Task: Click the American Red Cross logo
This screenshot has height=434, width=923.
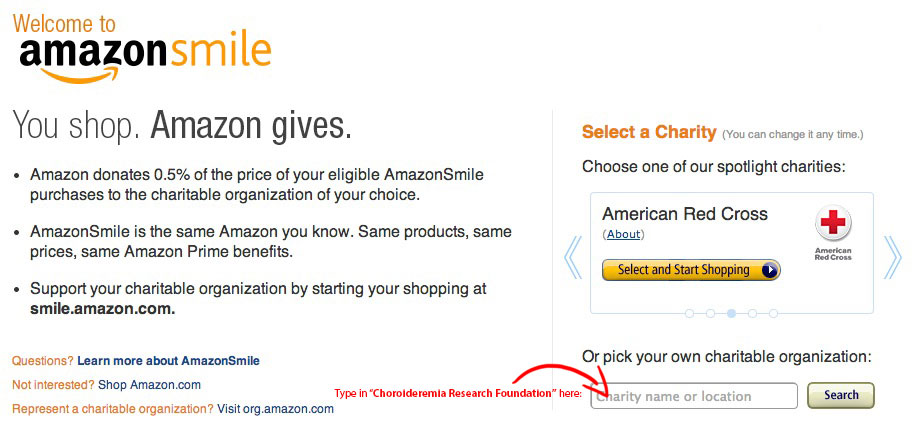Action: tap(833, 233)
